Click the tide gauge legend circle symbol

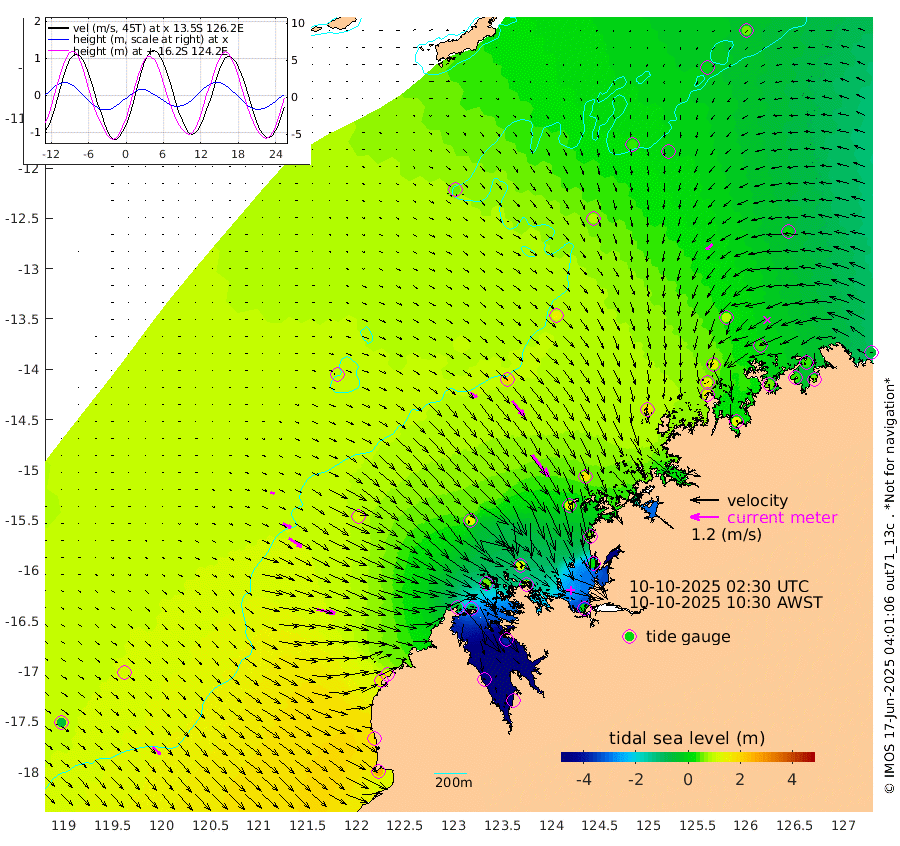(x=630, y=636)
